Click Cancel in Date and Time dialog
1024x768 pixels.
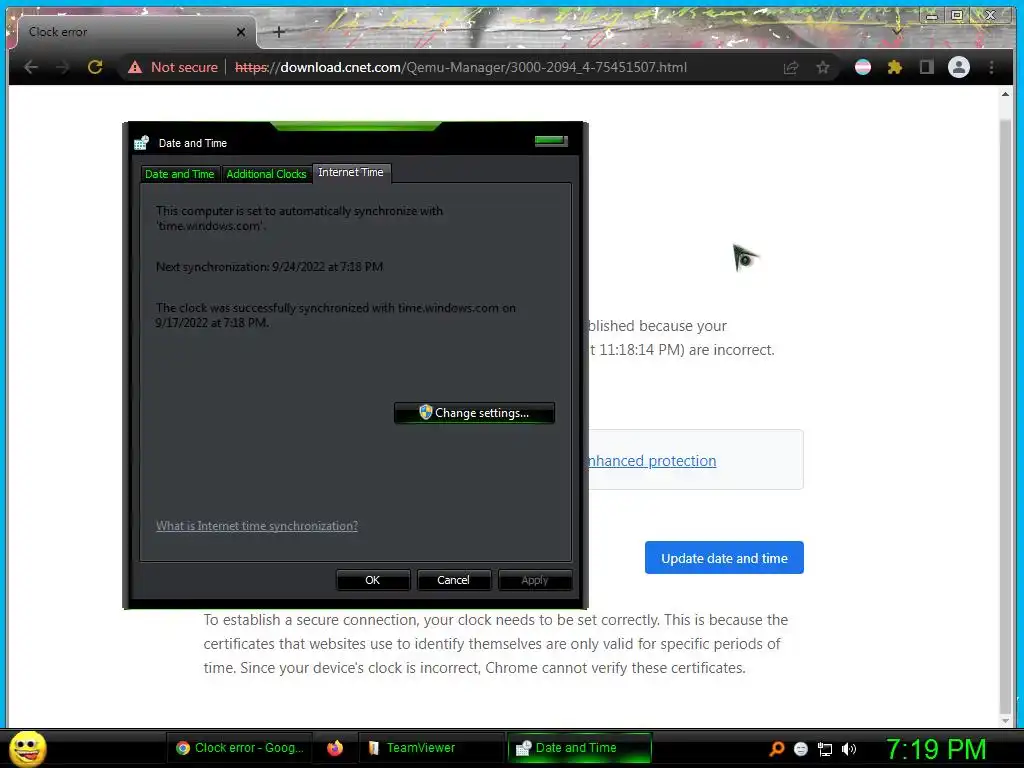tap(453, 580)
